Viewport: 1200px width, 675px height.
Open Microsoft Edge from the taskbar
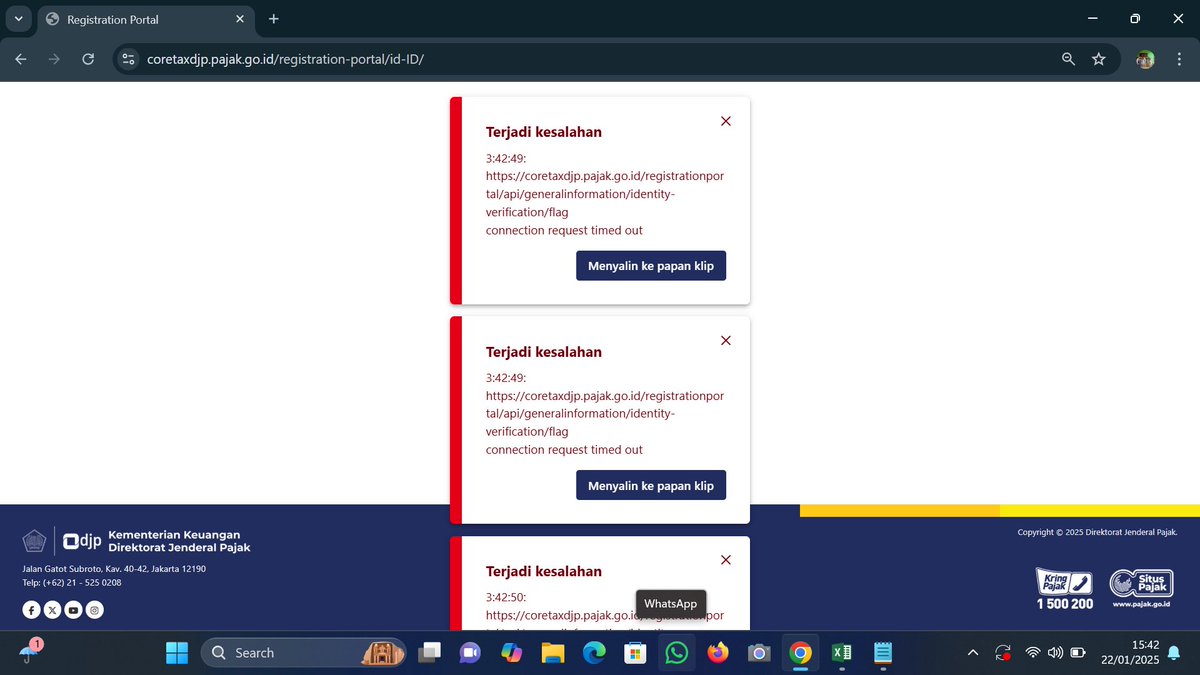(x=594, y=653)
